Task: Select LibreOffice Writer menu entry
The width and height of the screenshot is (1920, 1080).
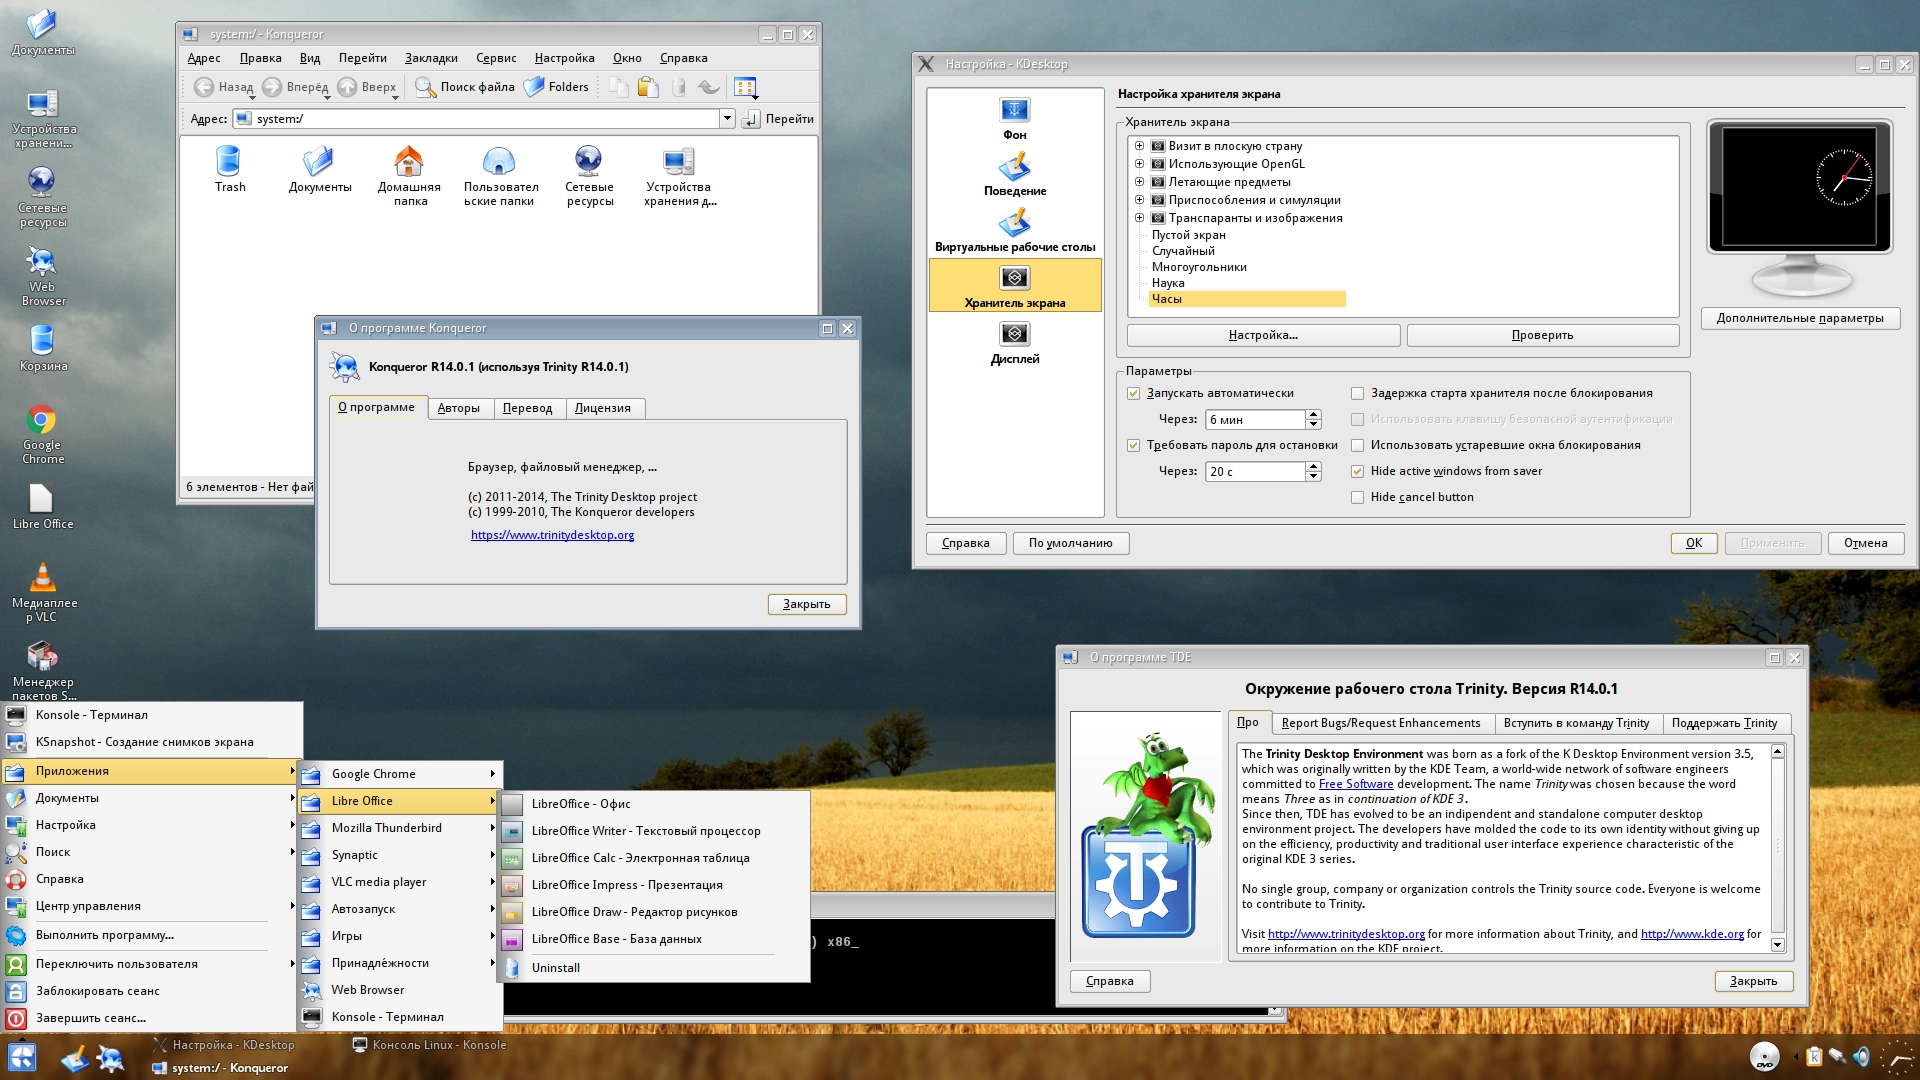Action: pos(654,831)
